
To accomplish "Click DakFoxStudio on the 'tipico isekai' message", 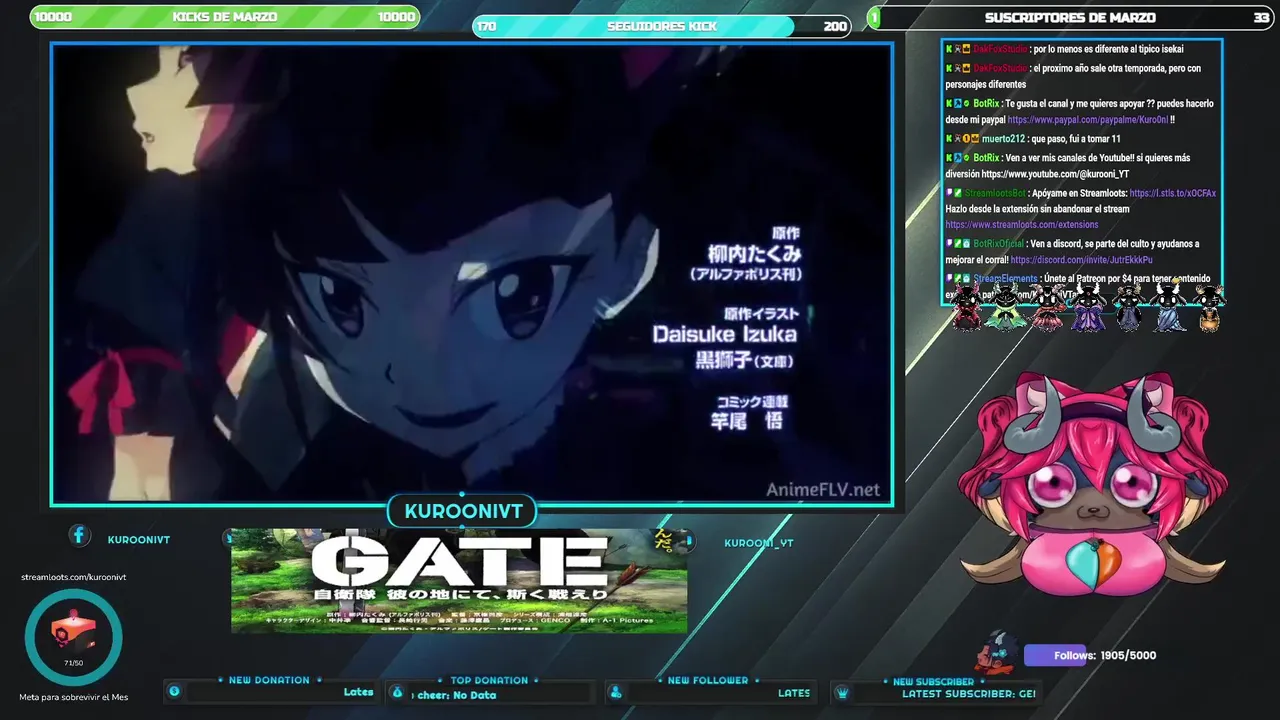I will pyautogui.click(x=1000, y=49).
